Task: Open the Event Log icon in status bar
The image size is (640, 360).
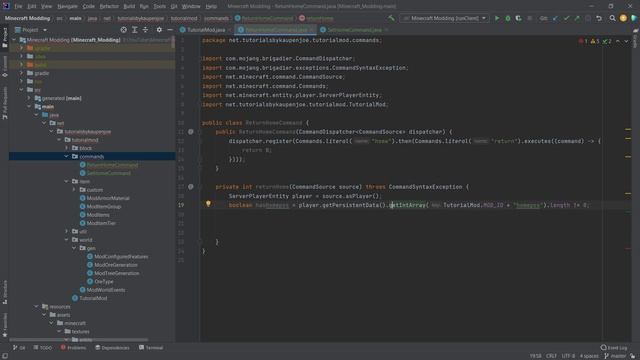Action: point(613,348)
